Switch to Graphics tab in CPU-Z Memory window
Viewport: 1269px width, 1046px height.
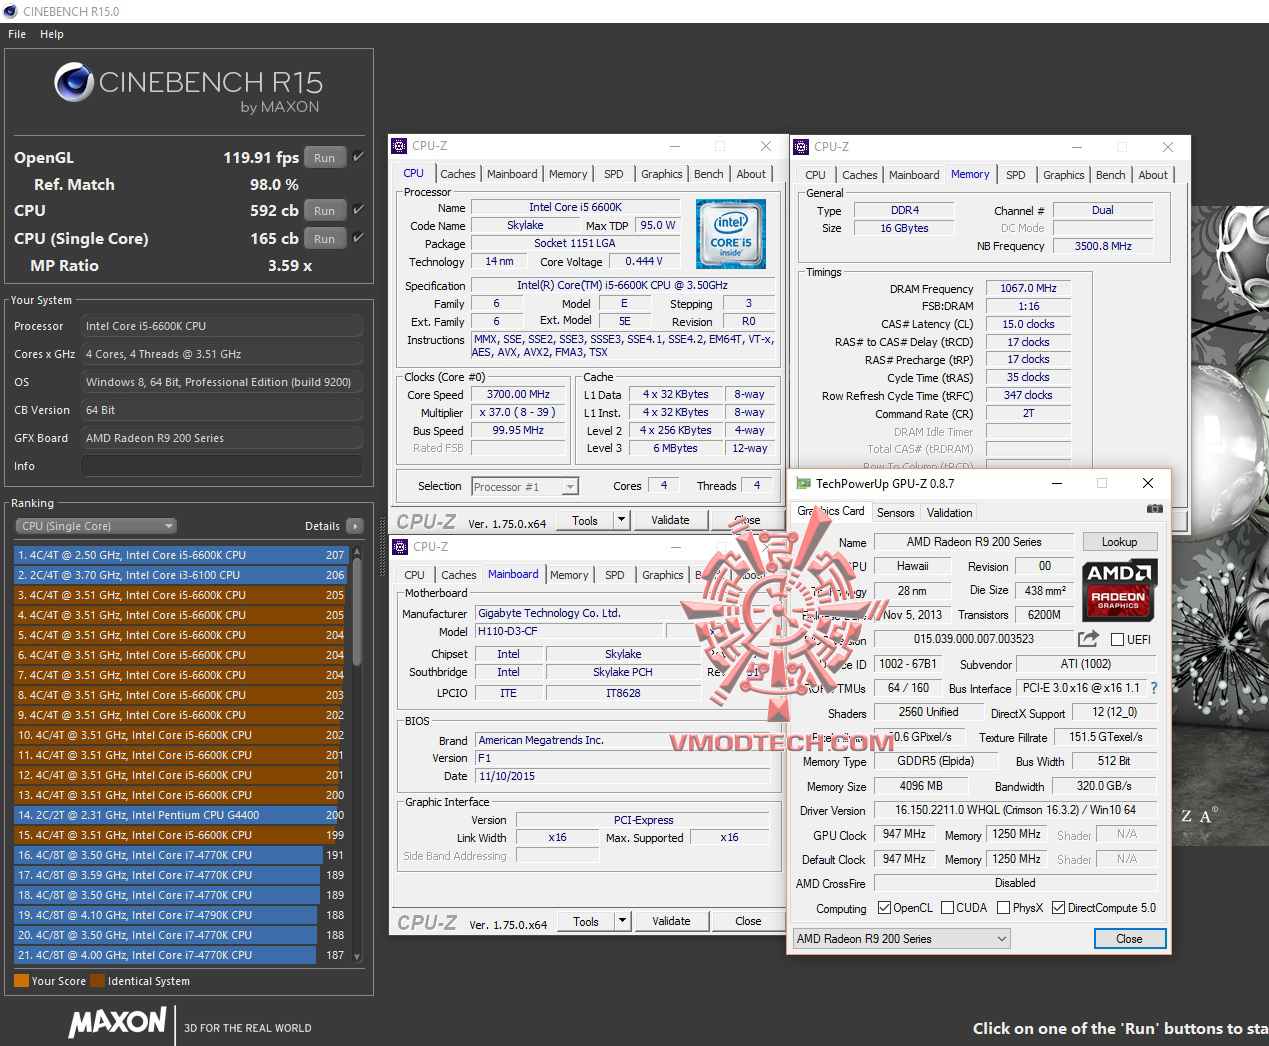tap(1064, 175)
